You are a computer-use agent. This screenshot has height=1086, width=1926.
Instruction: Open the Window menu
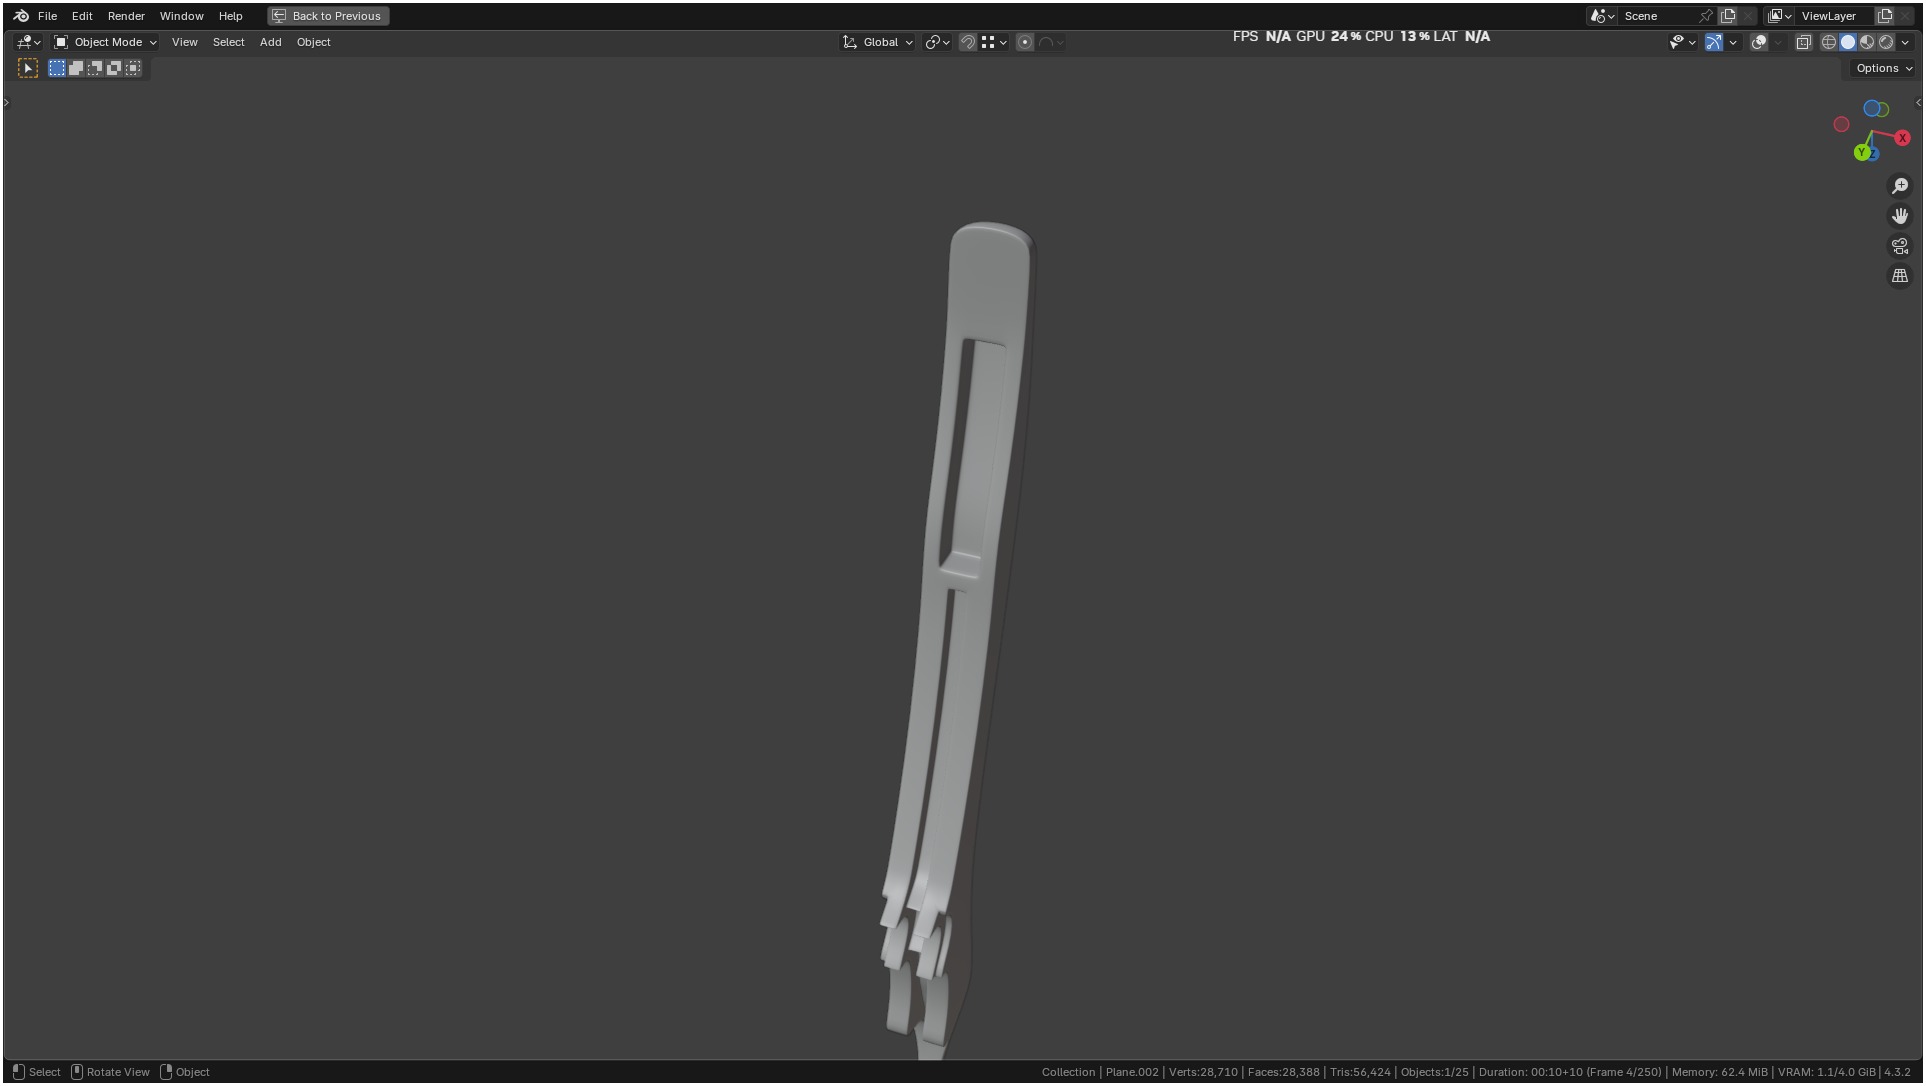click(181, 16)
